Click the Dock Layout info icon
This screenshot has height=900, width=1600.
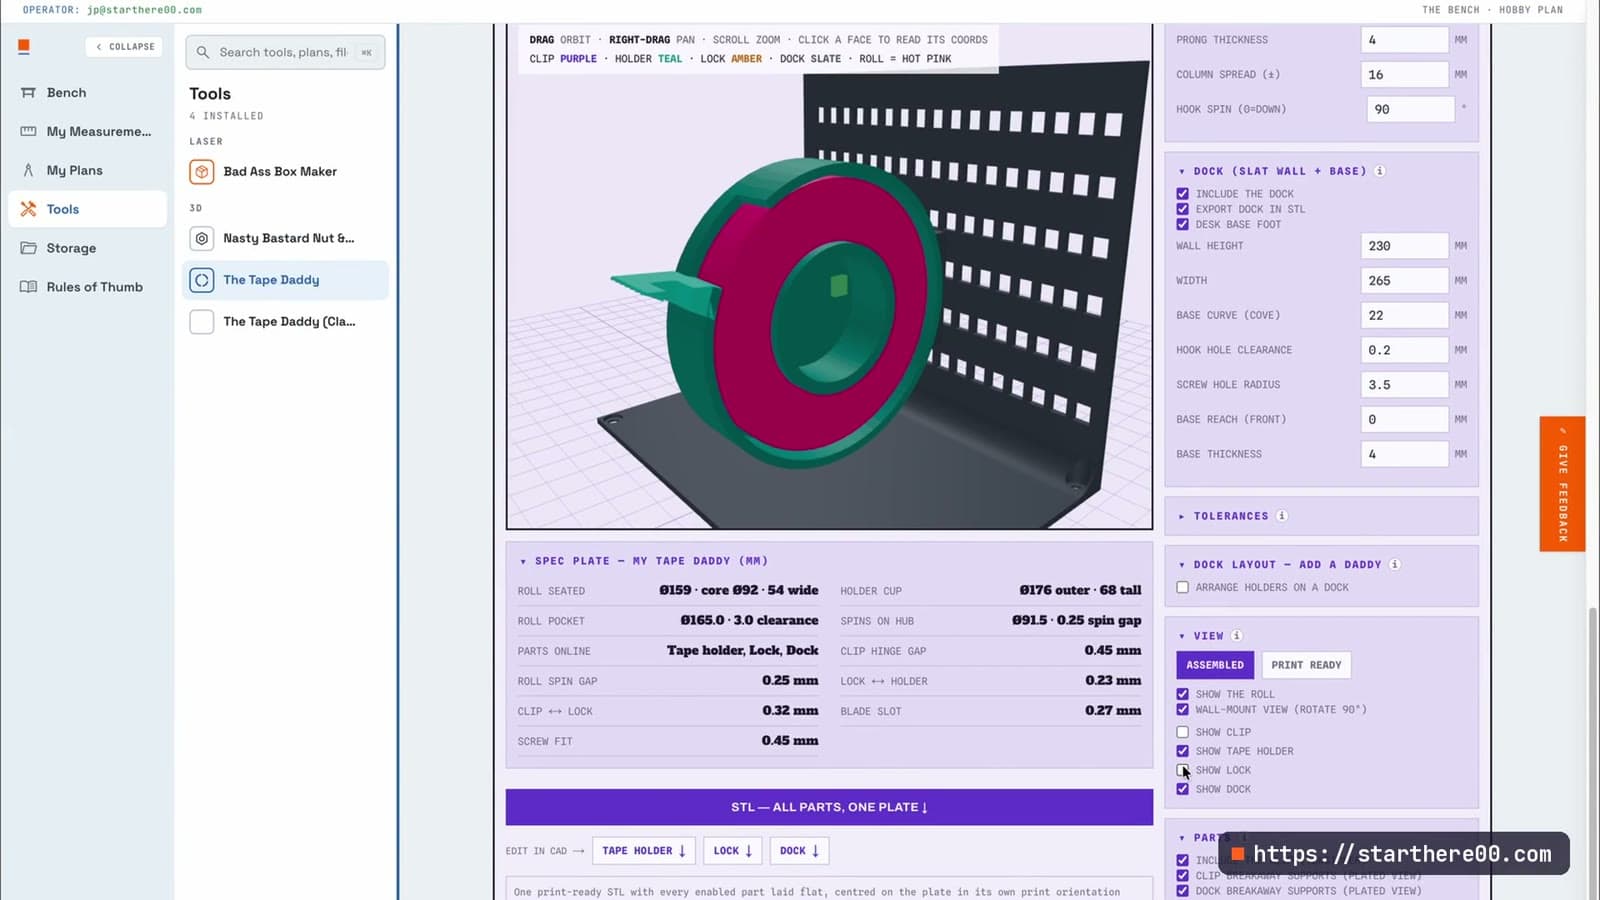point(1395,564)
